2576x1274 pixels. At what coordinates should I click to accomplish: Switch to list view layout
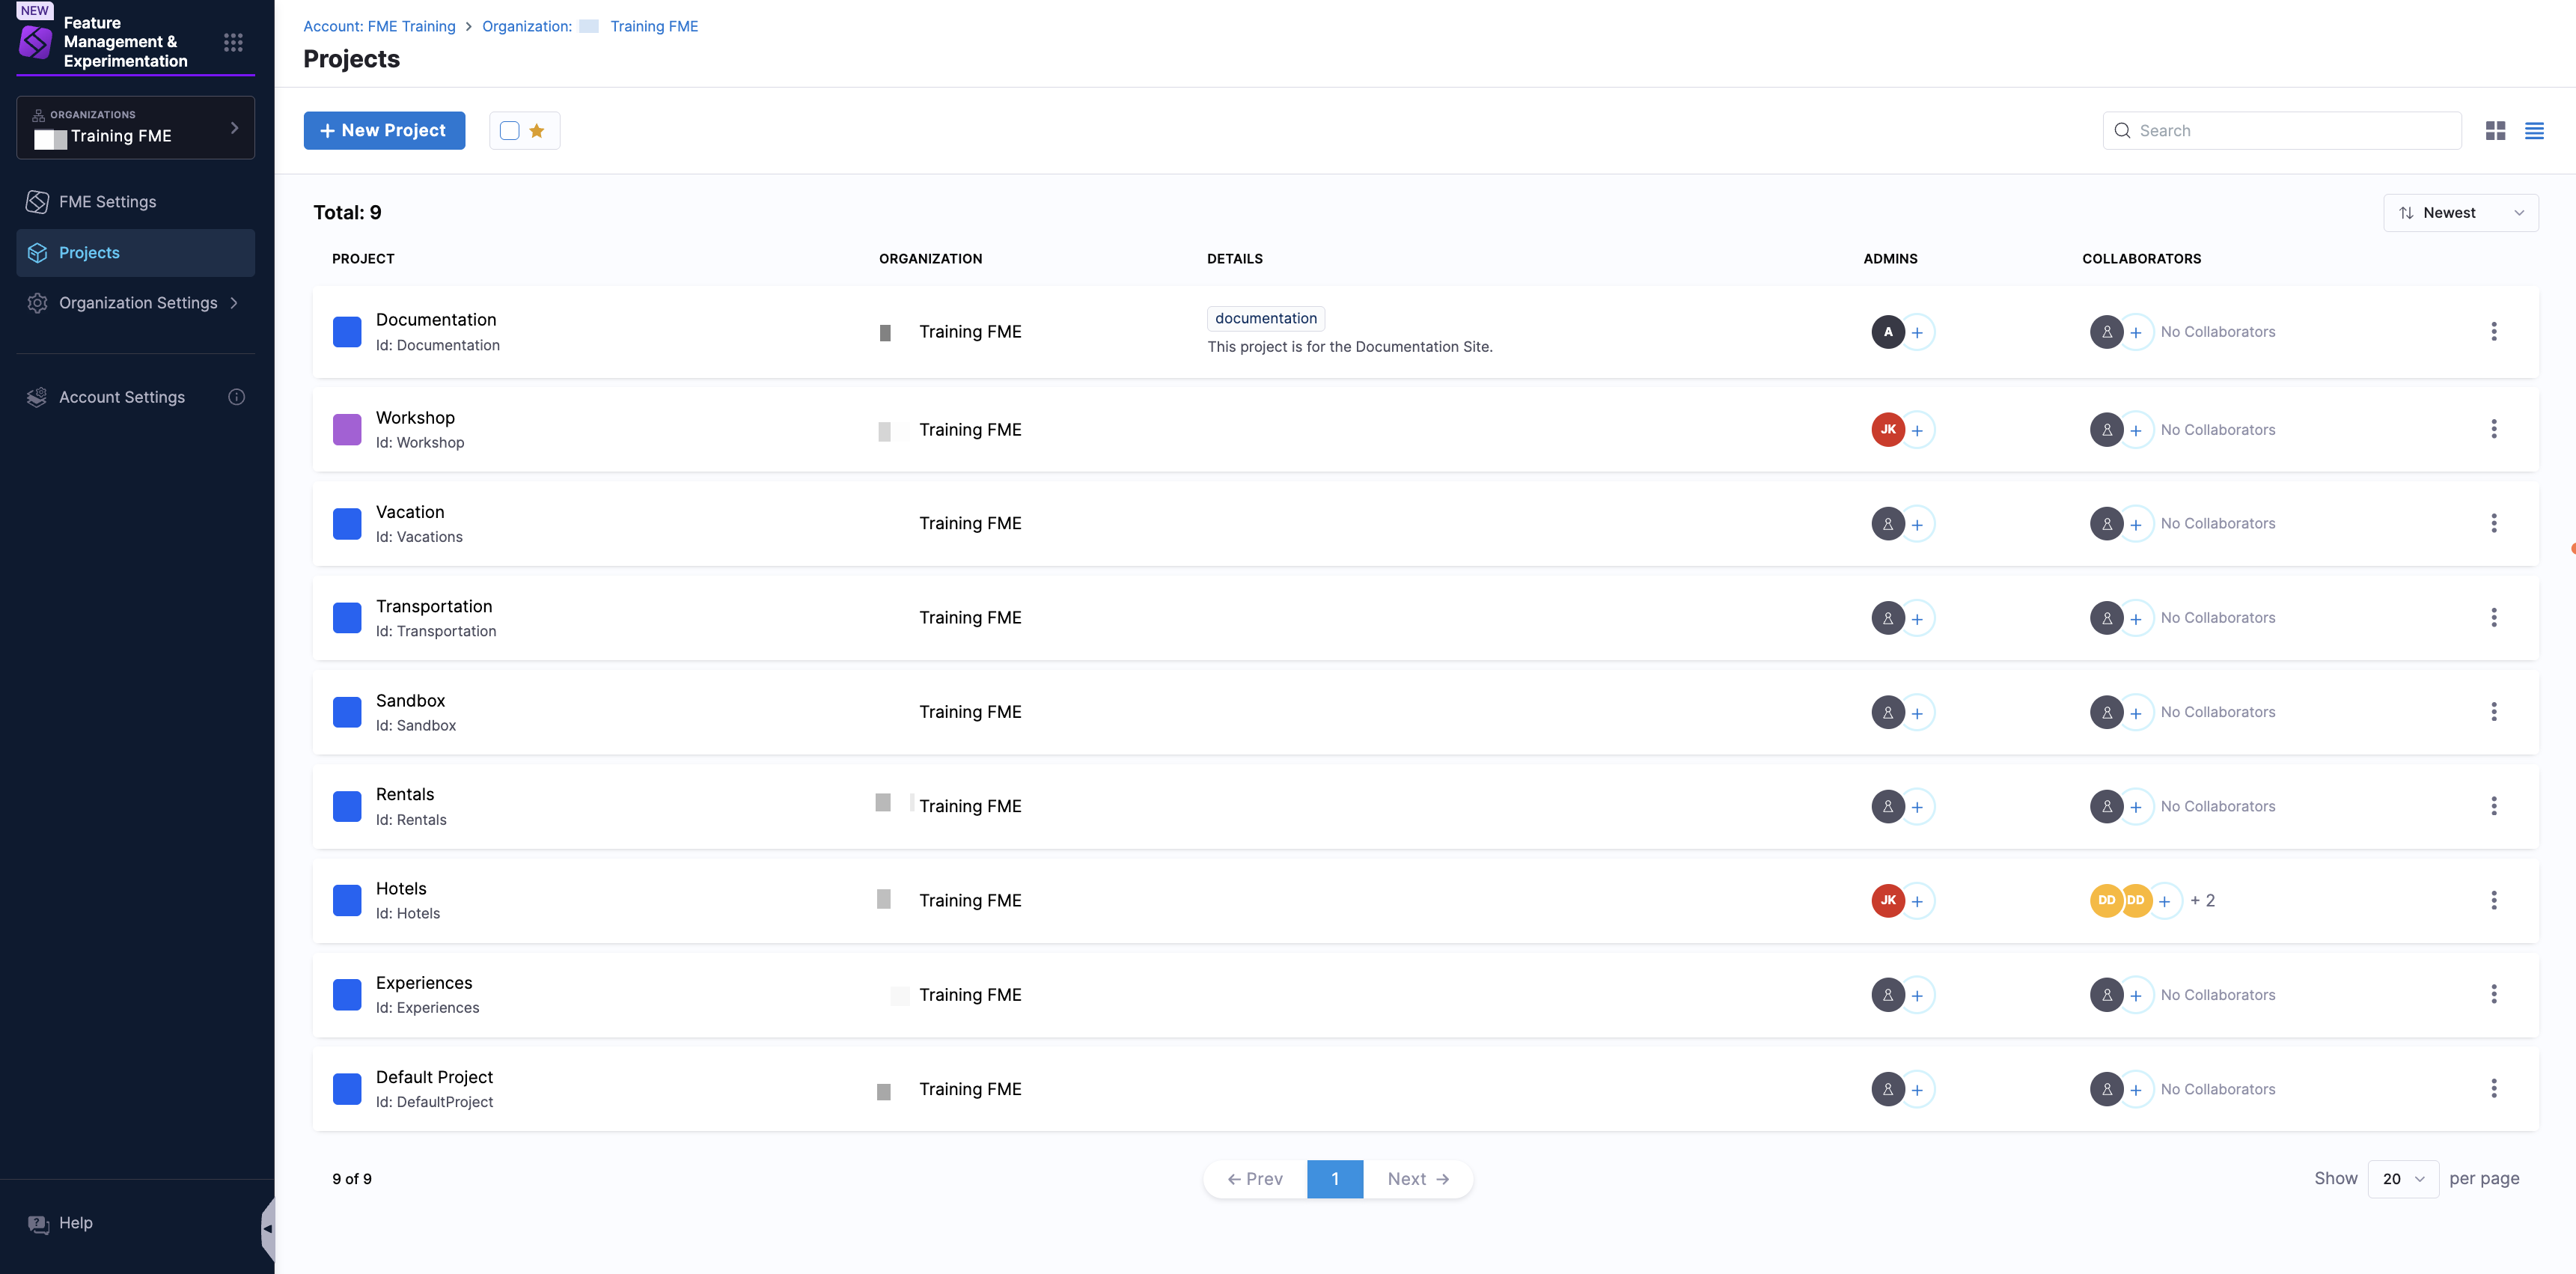[2534, 130]
